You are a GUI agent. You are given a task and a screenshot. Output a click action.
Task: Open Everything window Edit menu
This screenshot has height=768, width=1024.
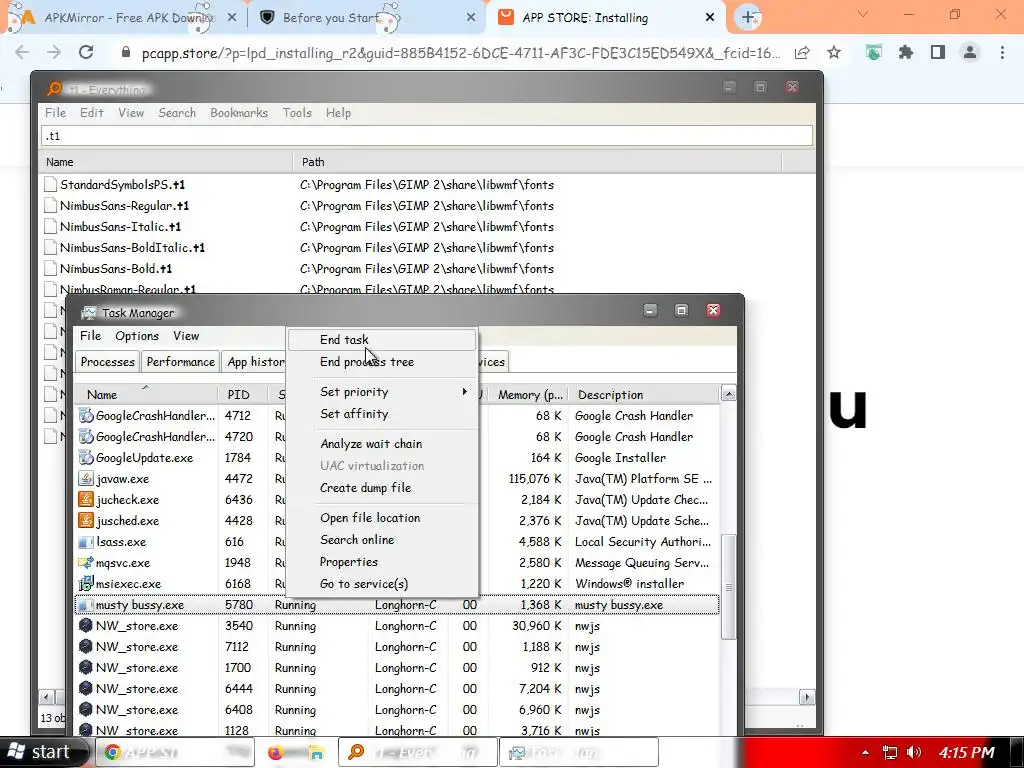point(91,113)
